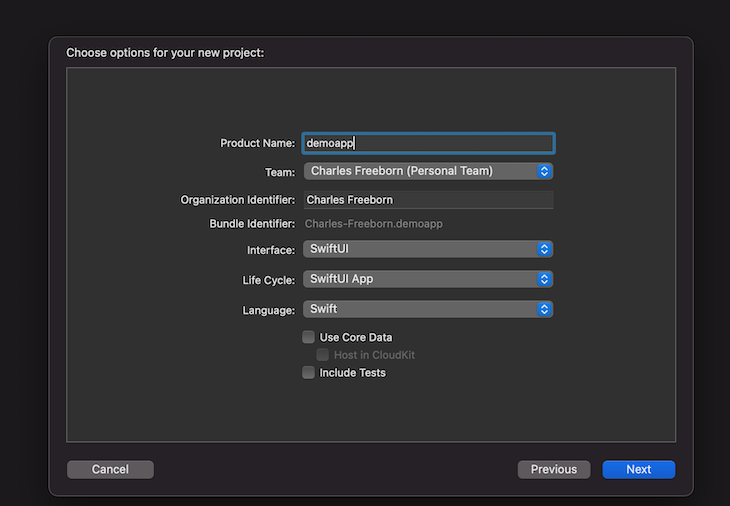This screenshot has width=730, height=506.
Task: Expand the SwiftUI App life cycle dropdown
Action: pyautogui.click(x=428, y=279)
